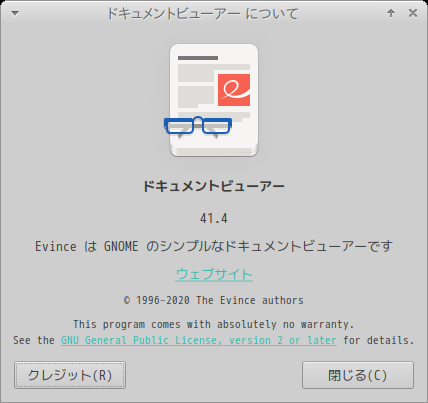Click the title bar text ドキュメントビューアー について
The image size is (428, 403).
click(x=202, y=14)
